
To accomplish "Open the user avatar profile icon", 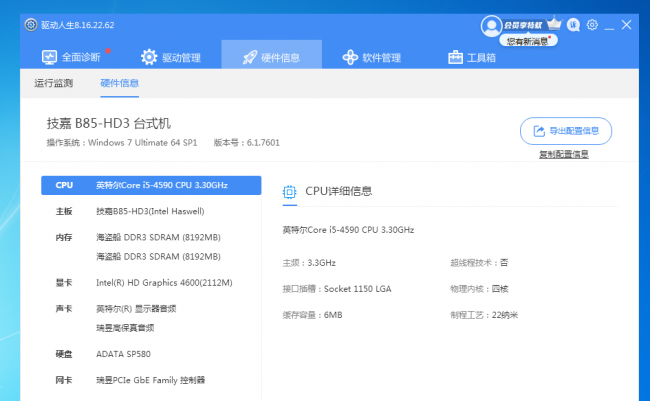I will click(492, 26).
